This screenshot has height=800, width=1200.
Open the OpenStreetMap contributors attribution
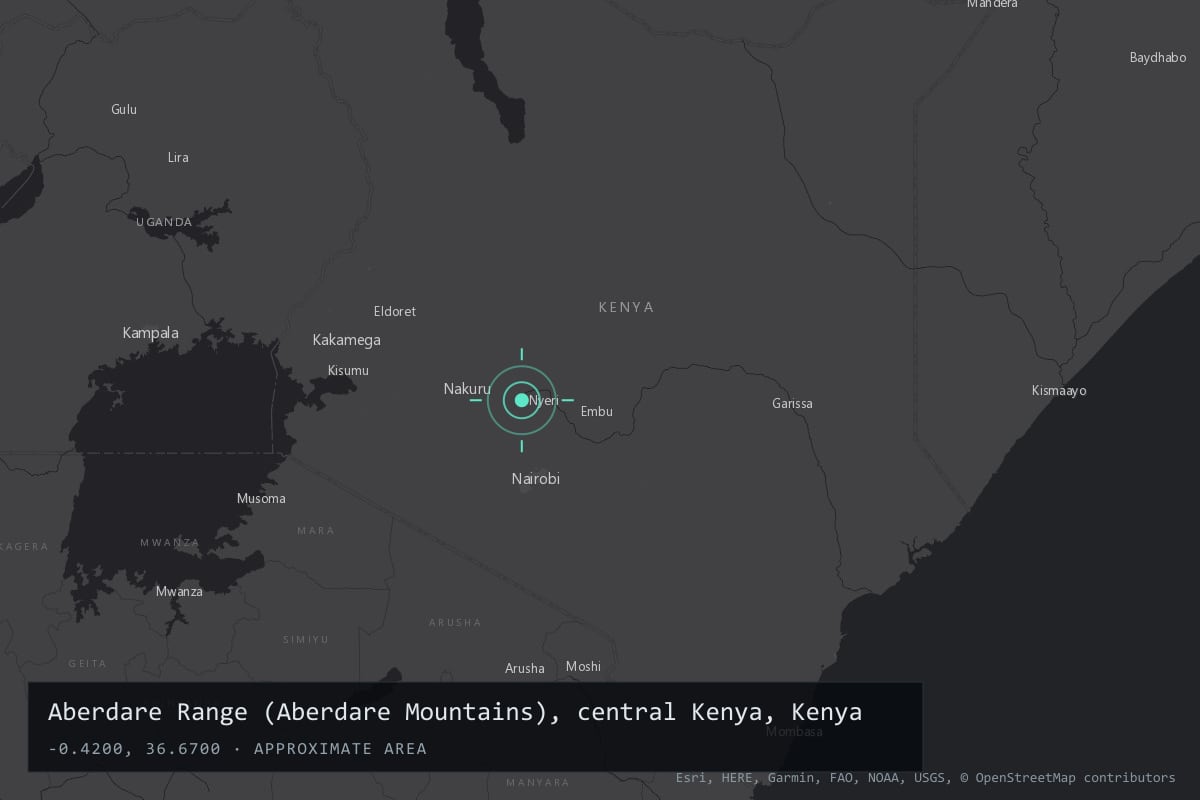[1068, 777]
